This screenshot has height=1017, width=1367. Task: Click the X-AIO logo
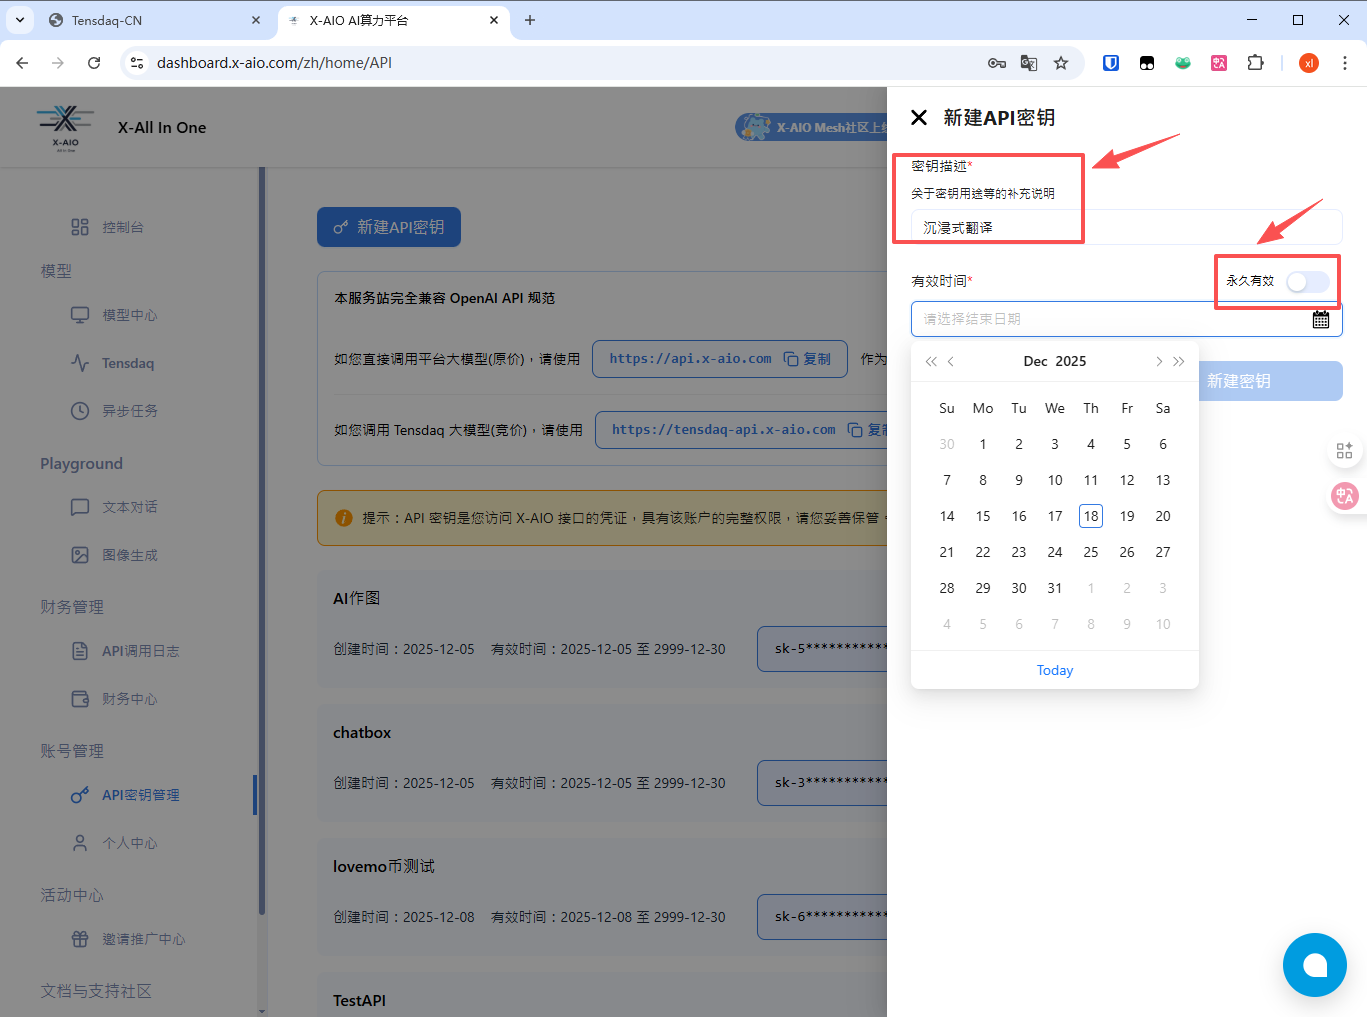pyautogui.click(x=65, y=127)
